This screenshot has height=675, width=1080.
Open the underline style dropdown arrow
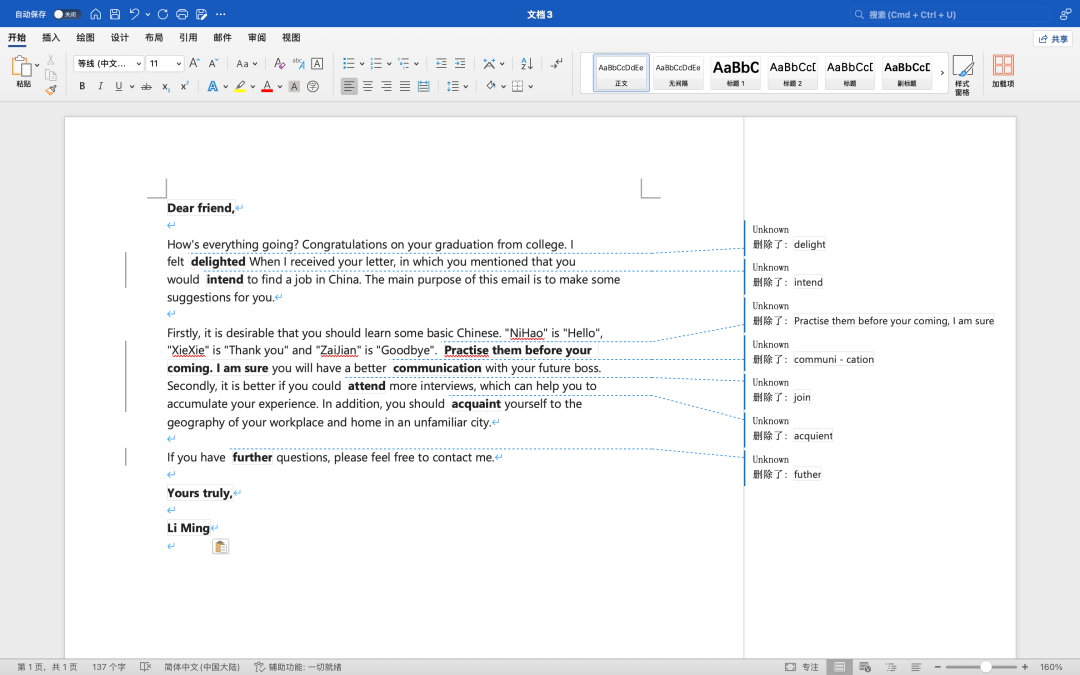coord(132,87)
